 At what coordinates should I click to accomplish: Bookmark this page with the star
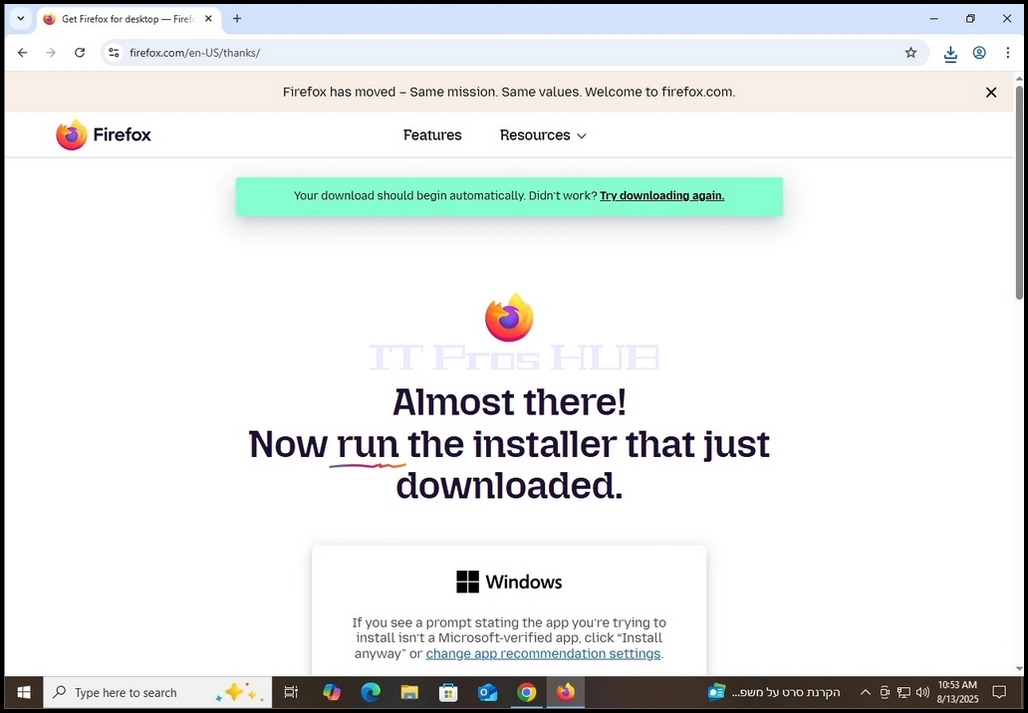point(911,53)
